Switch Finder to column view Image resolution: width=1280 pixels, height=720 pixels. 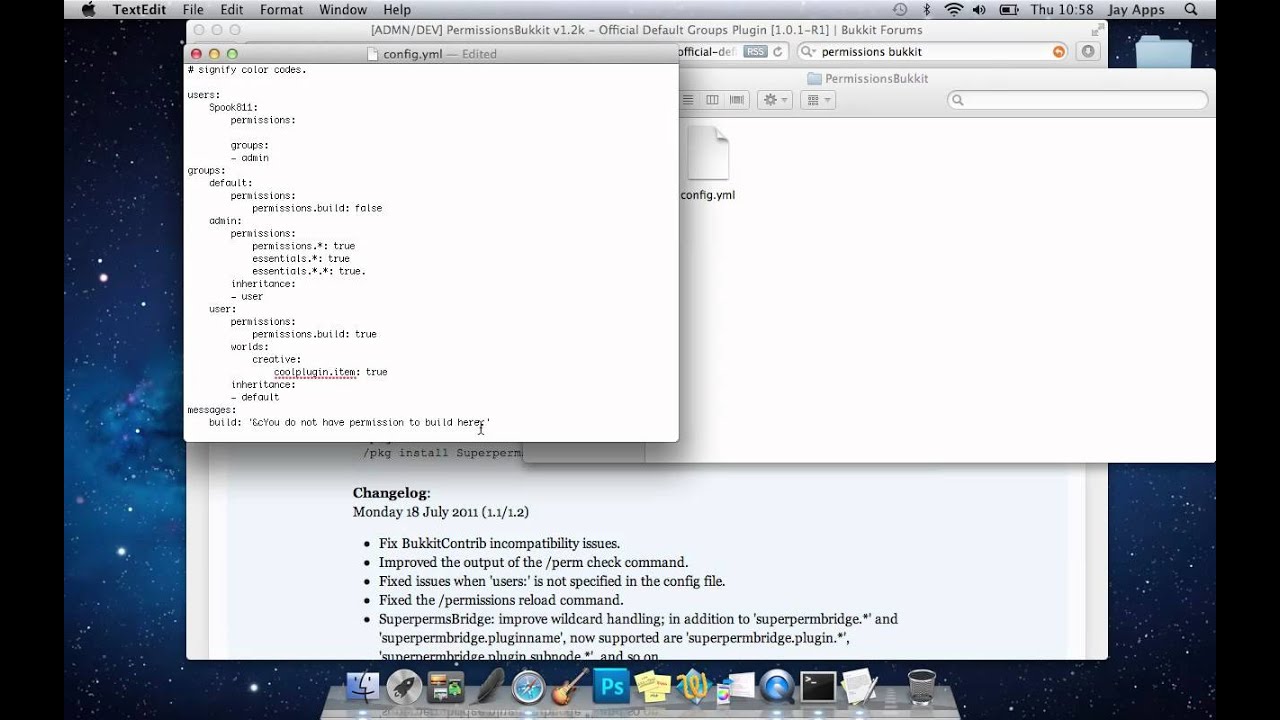point(712,100)
